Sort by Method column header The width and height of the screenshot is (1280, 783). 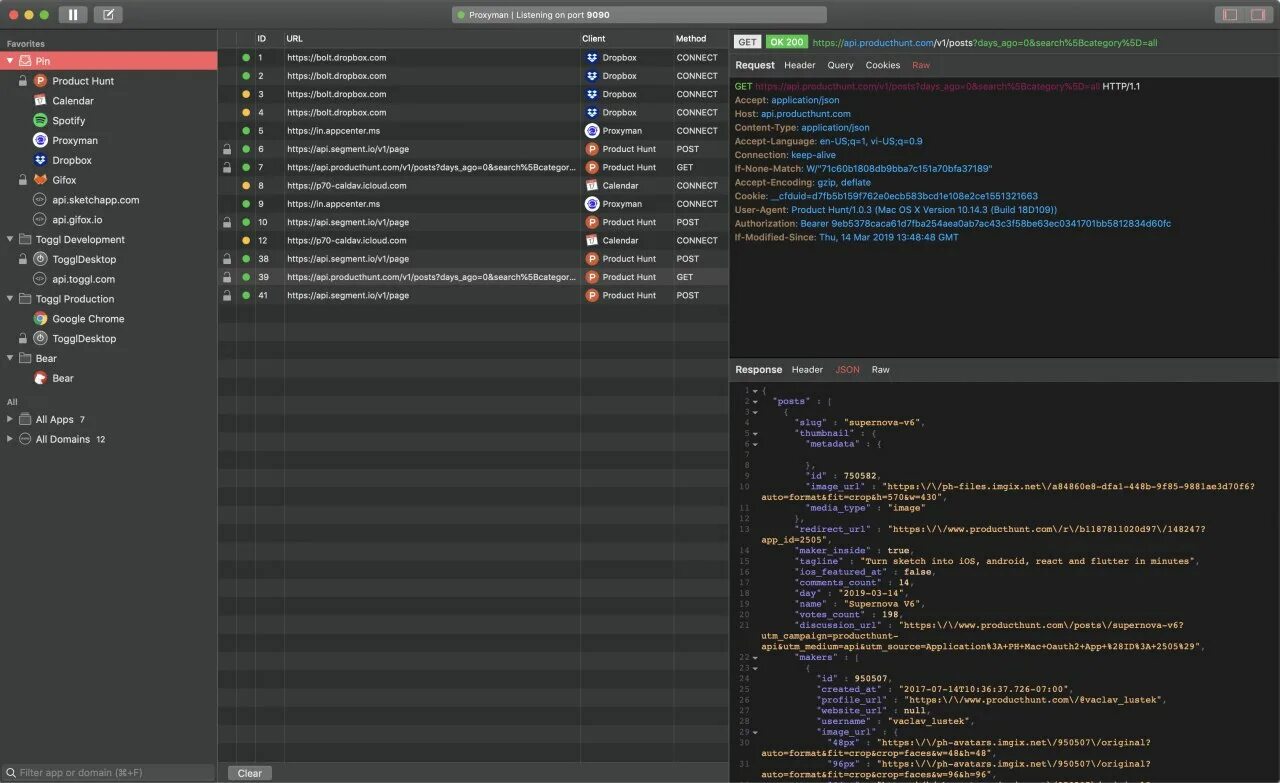tap(701, 39)
